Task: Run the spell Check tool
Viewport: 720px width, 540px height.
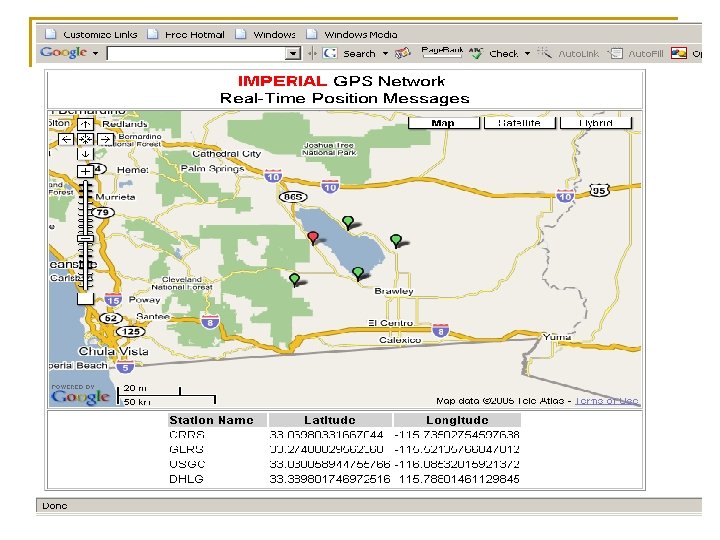Action: tap(494, 54)
